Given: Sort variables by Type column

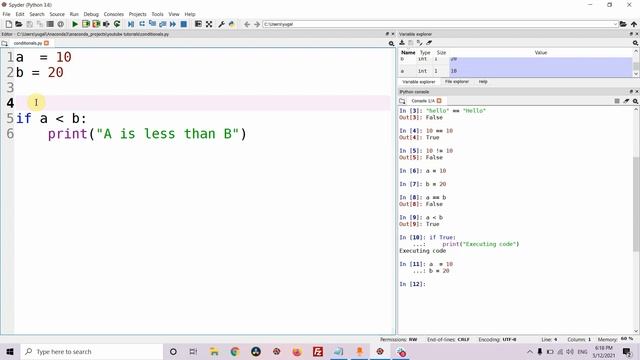Looking at the screenshot, I should [x=425, y=53].
